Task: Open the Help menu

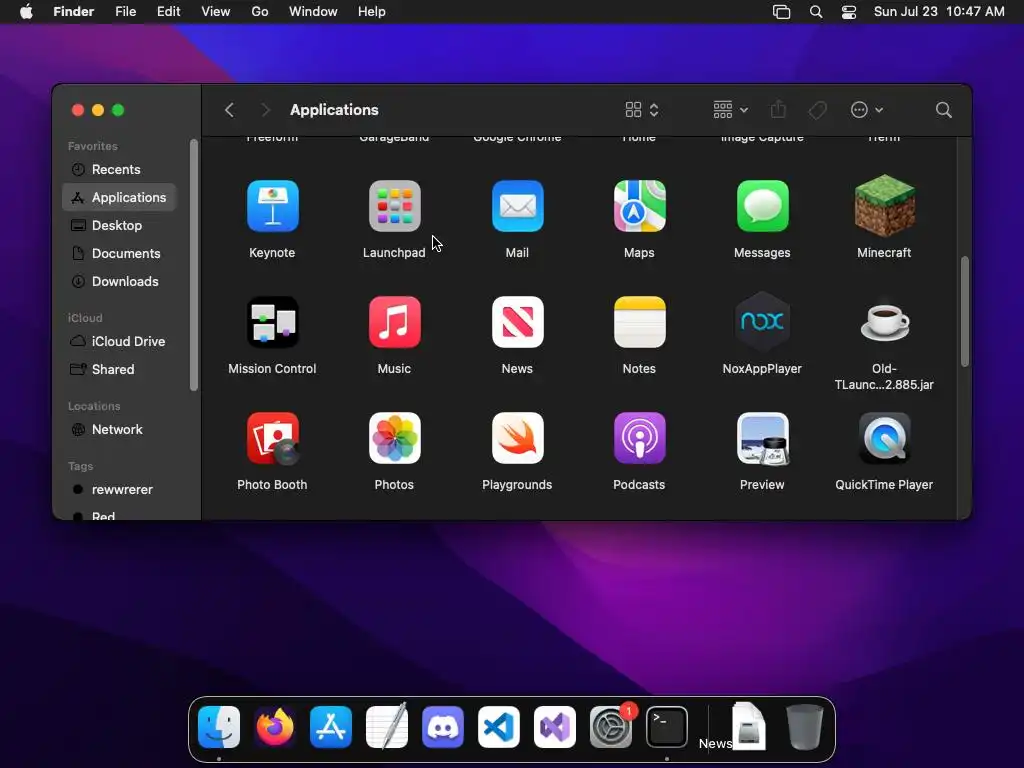Action: pyautogui.click(x=372, y=12)
